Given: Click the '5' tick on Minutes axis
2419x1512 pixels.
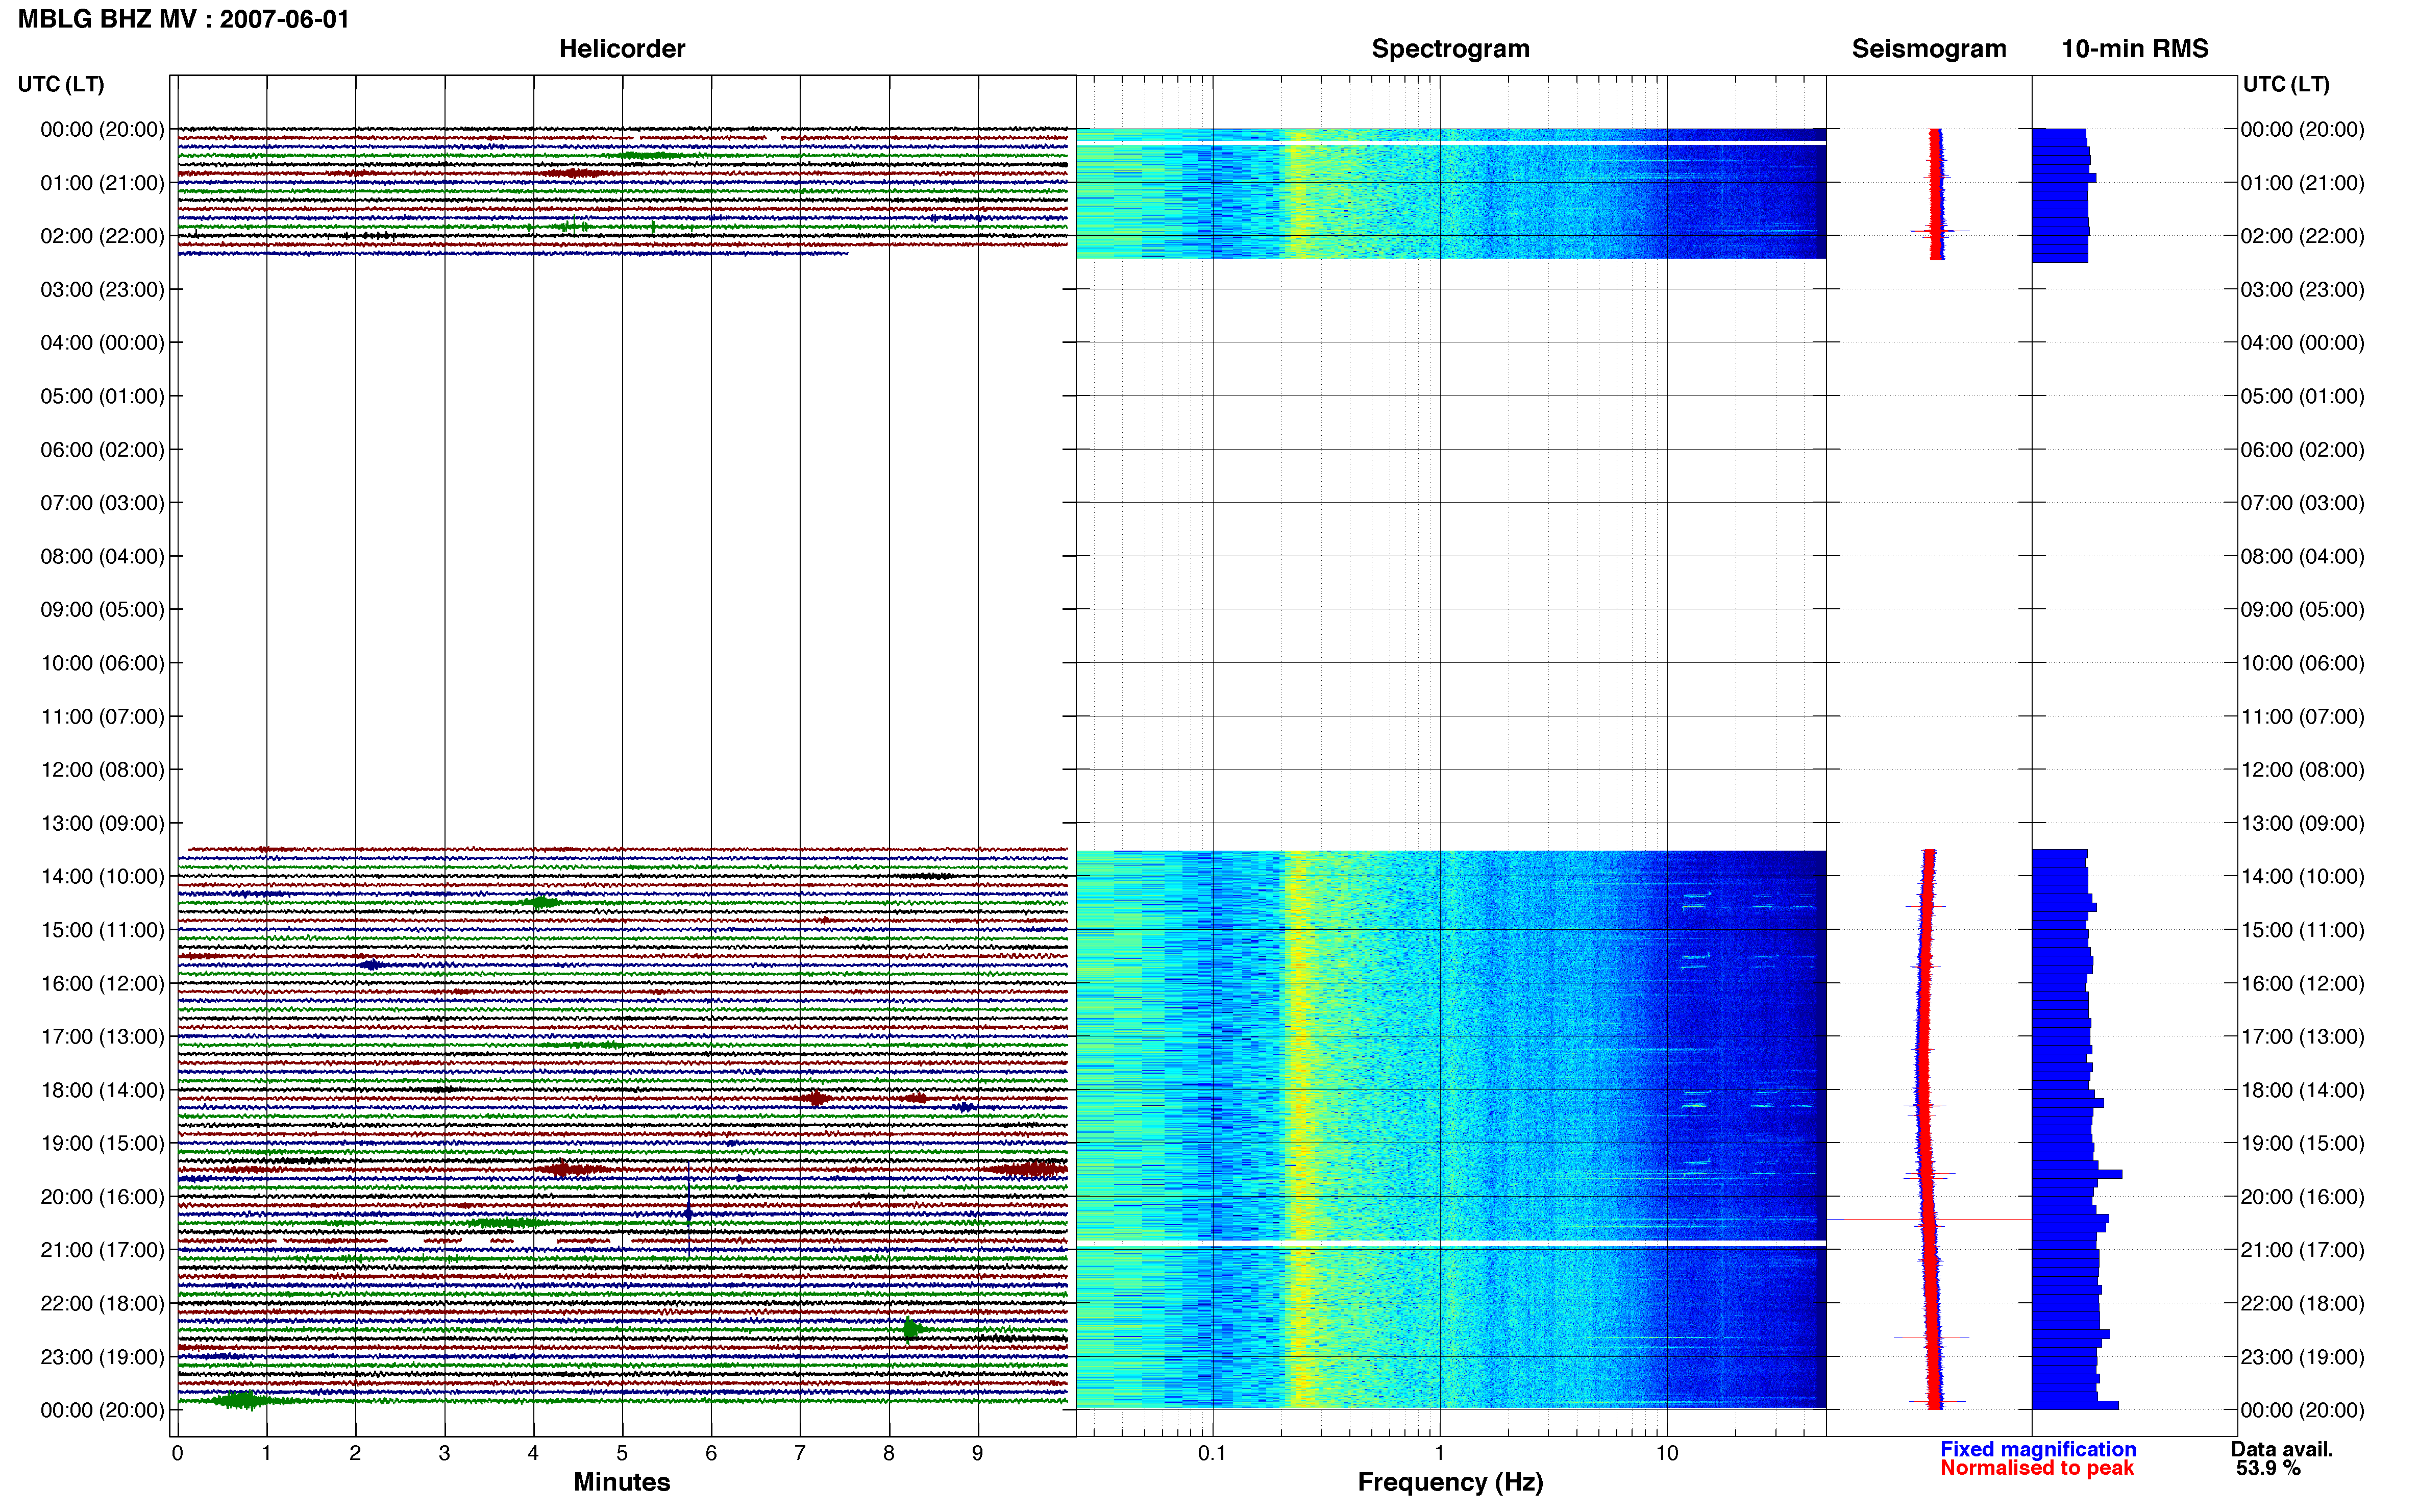Looking at the screenshot, I should pyautogui.click(x=622, y=1453).
